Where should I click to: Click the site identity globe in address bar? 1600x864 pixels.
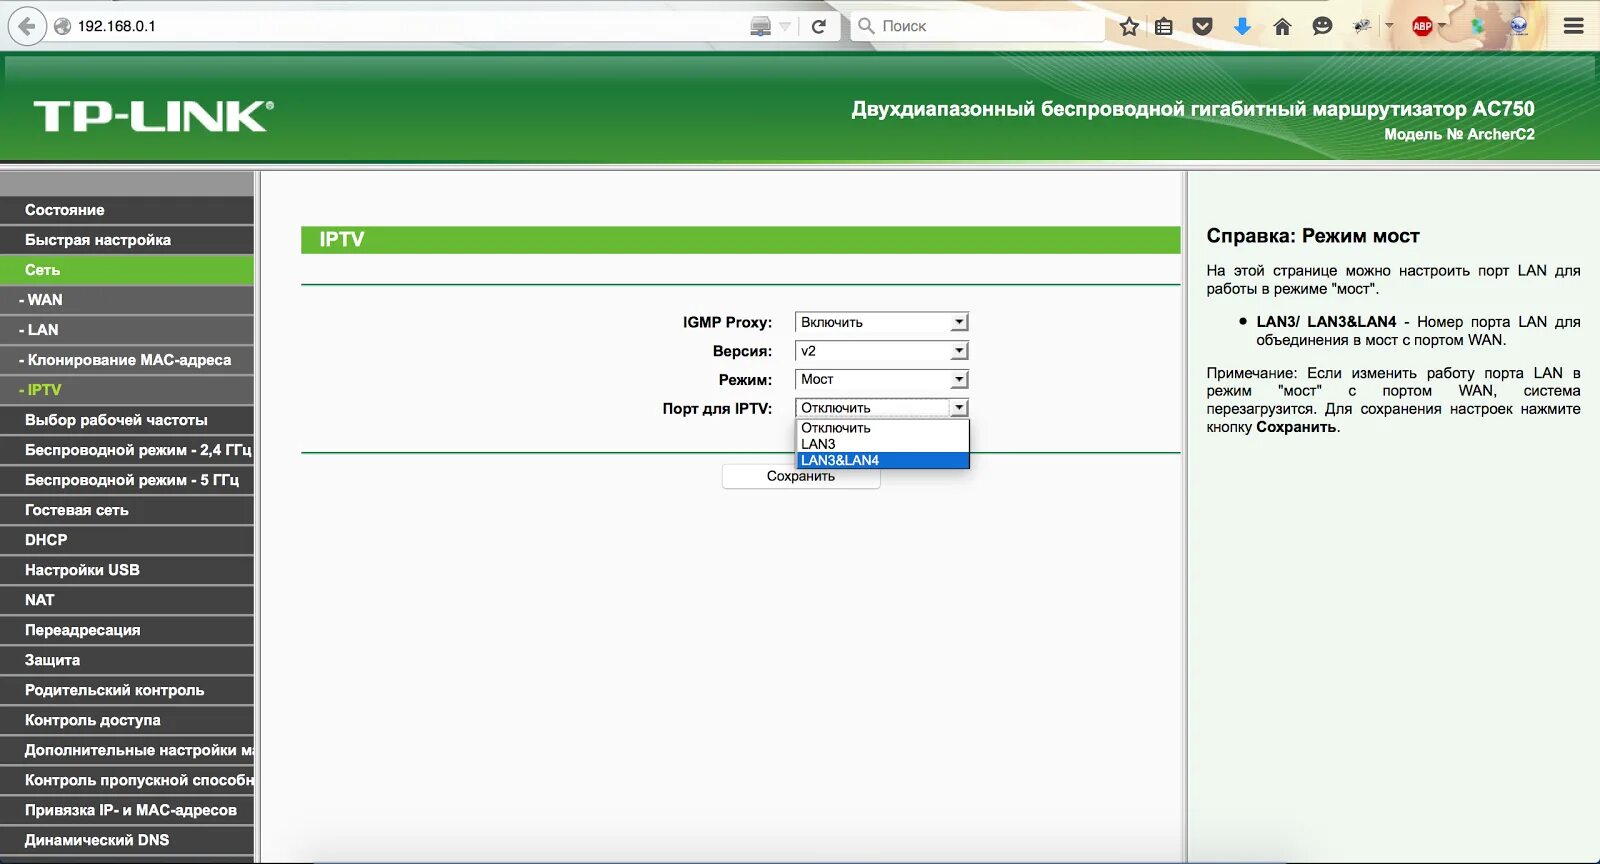pos(62,26)
